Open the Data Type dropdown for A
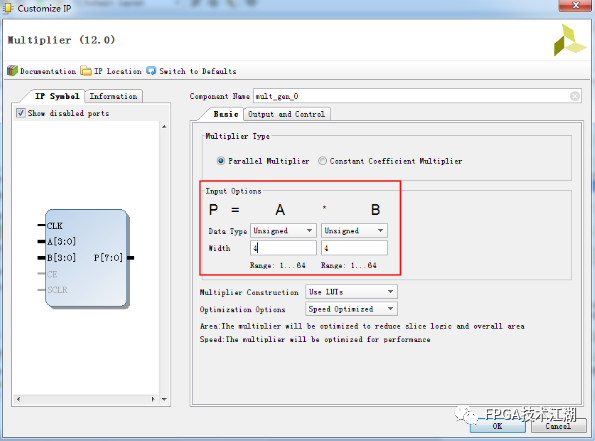 click(x=283, y=231)
